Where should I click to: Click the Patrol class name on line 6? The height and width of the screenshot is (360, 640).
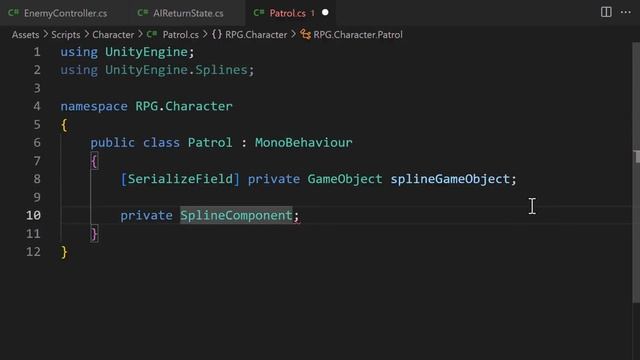(x=210, y=142)
